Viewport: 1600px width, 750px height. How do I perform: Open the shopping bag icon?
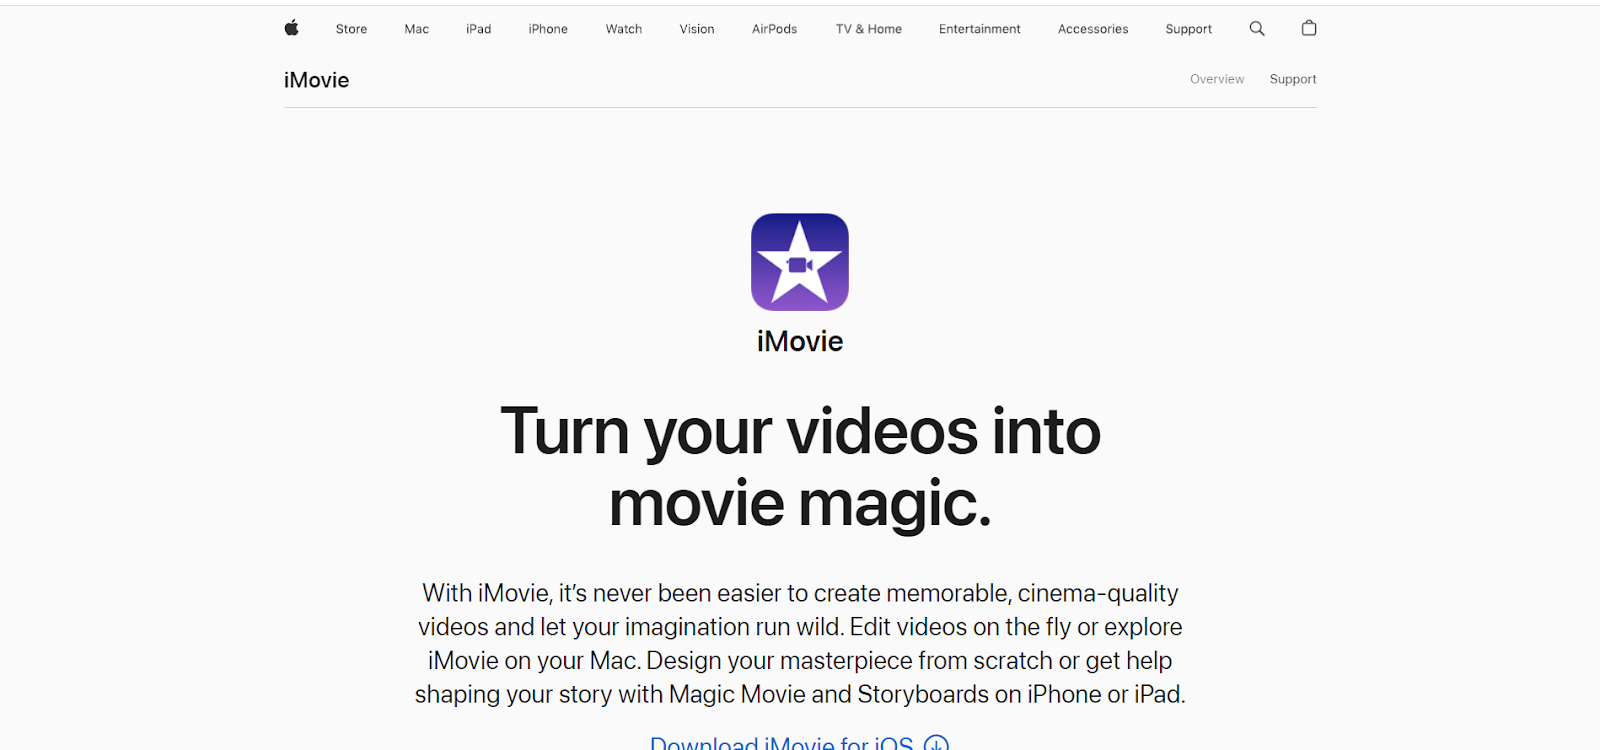pyautogui.click(x=1309, y=28)
